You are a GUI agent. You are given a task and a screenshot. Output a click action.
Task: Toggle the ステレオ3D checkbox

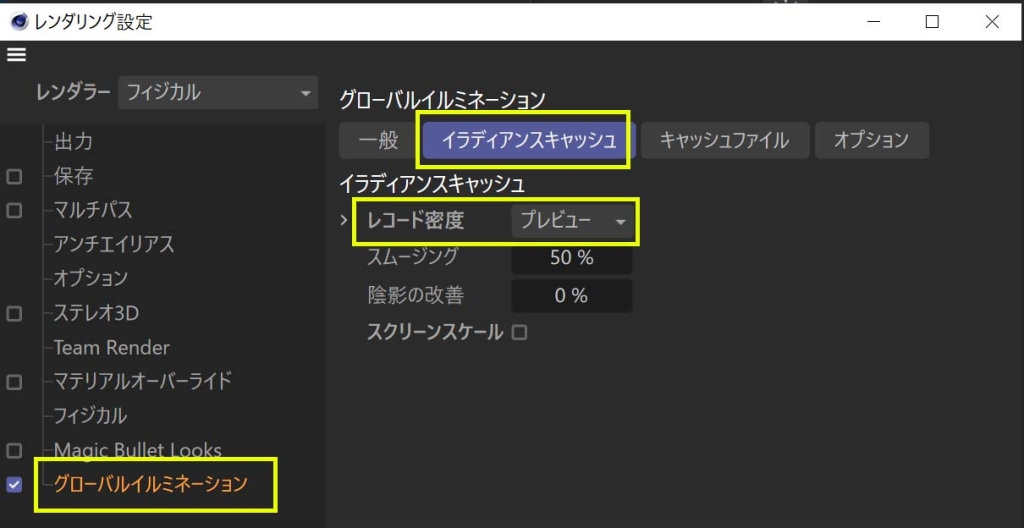(14, 314)
